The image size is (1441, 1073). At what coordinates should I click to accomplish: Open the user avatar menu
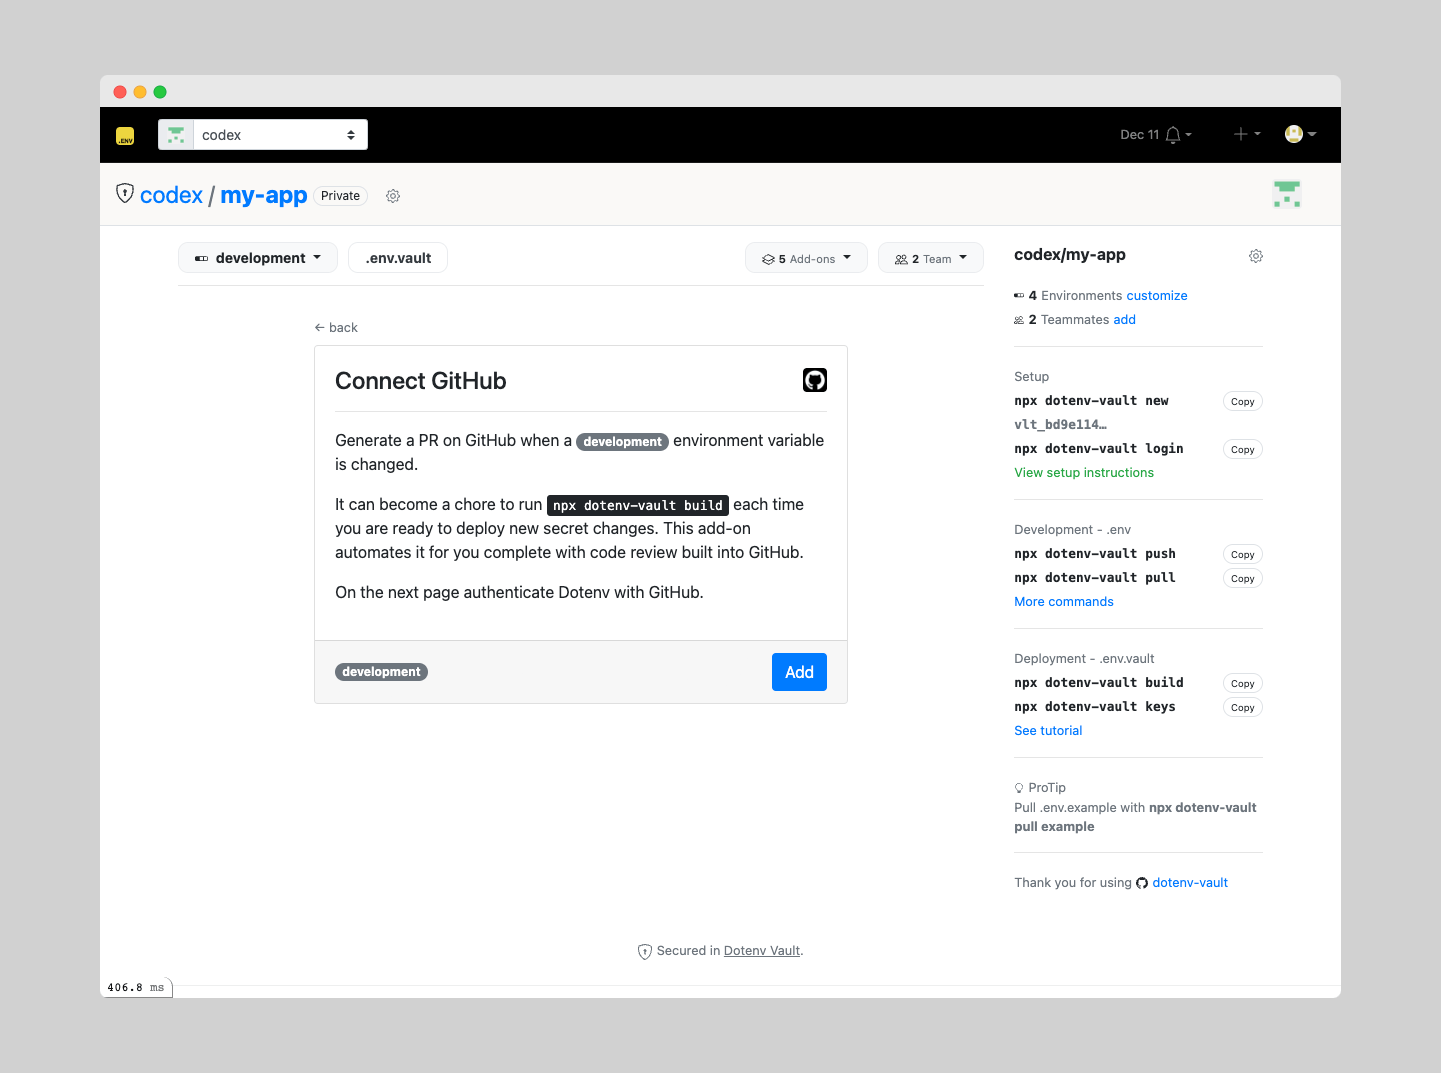1300,134
